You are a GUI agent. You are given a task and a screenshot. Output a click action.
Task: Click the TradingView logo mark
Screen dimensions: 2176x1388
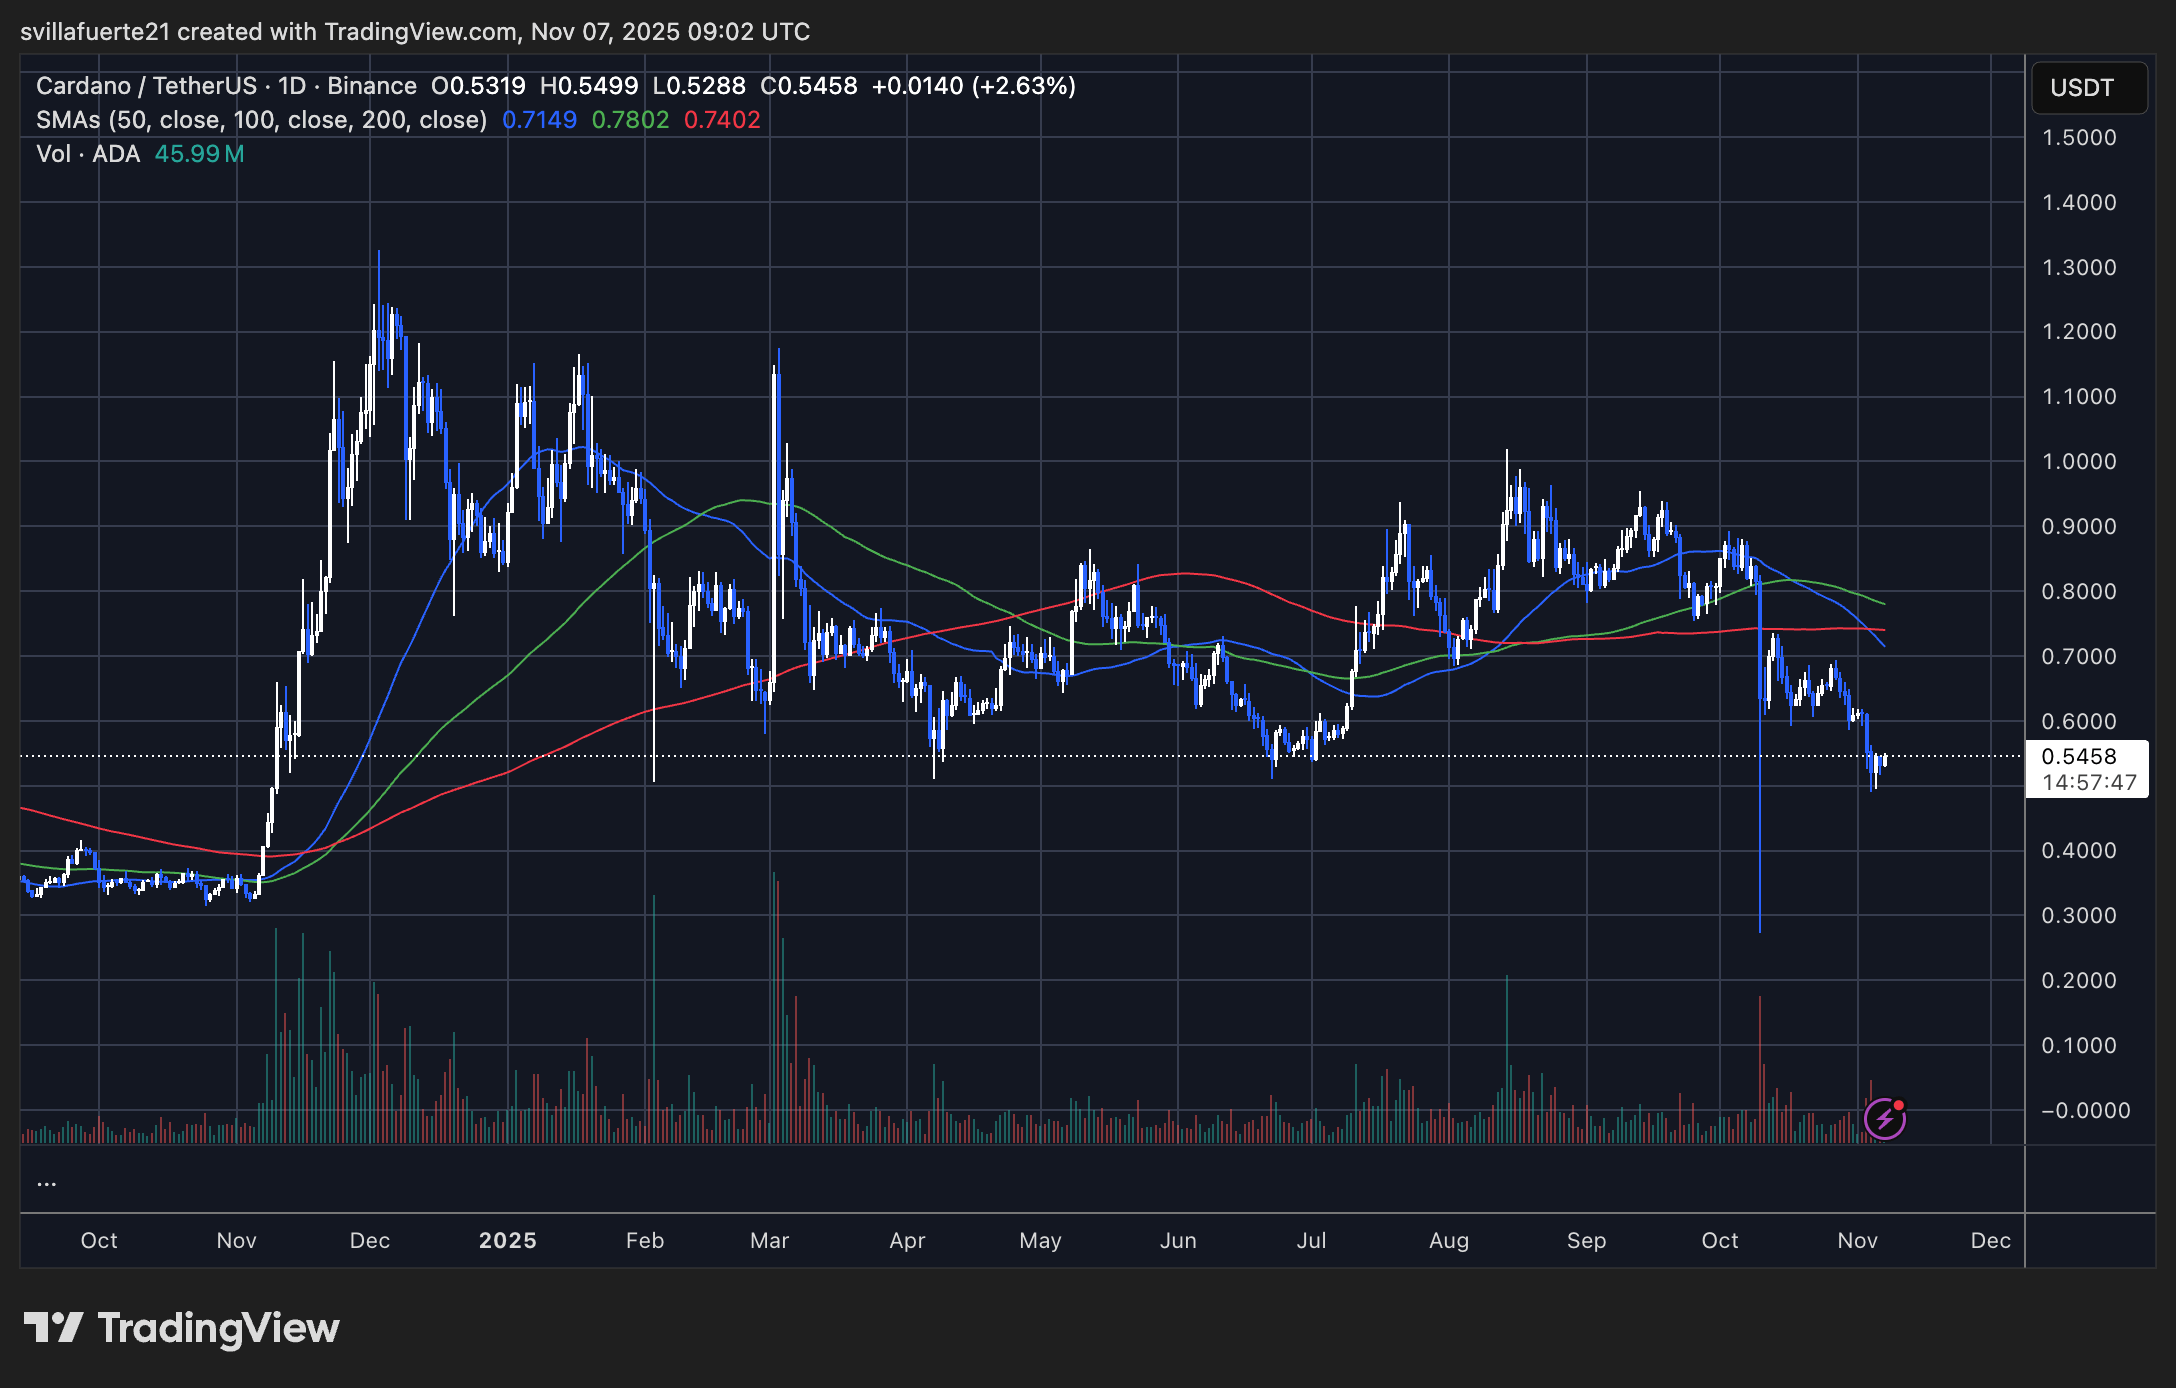53,1328
